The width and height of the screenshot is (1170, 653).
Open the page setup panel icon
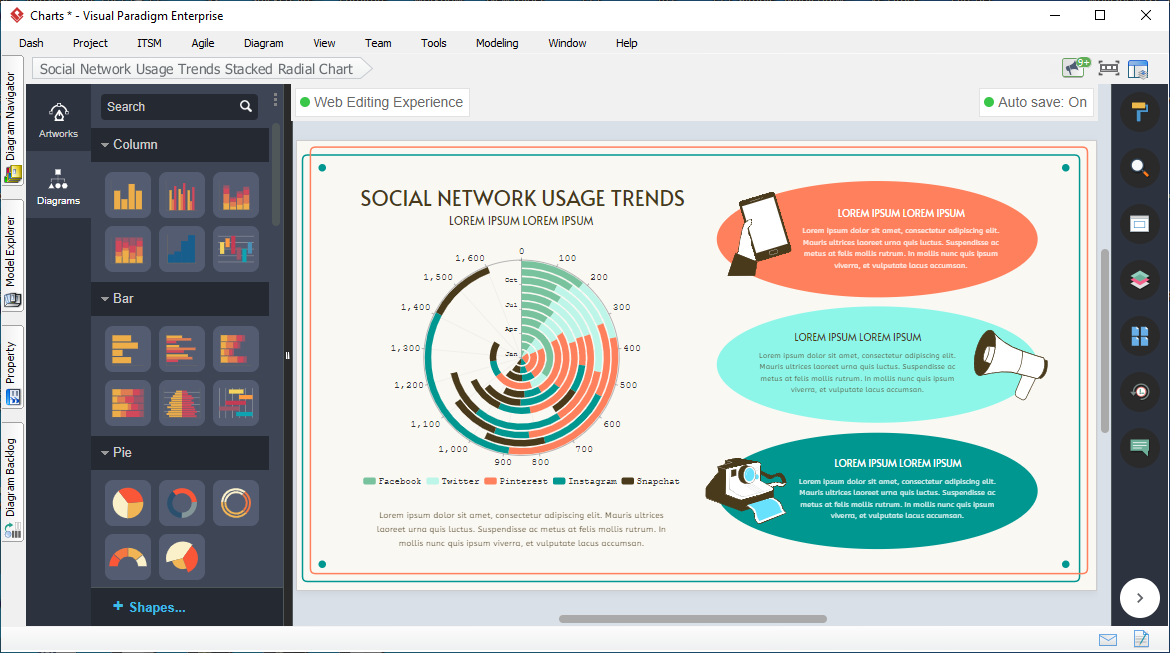(1139, 224)
